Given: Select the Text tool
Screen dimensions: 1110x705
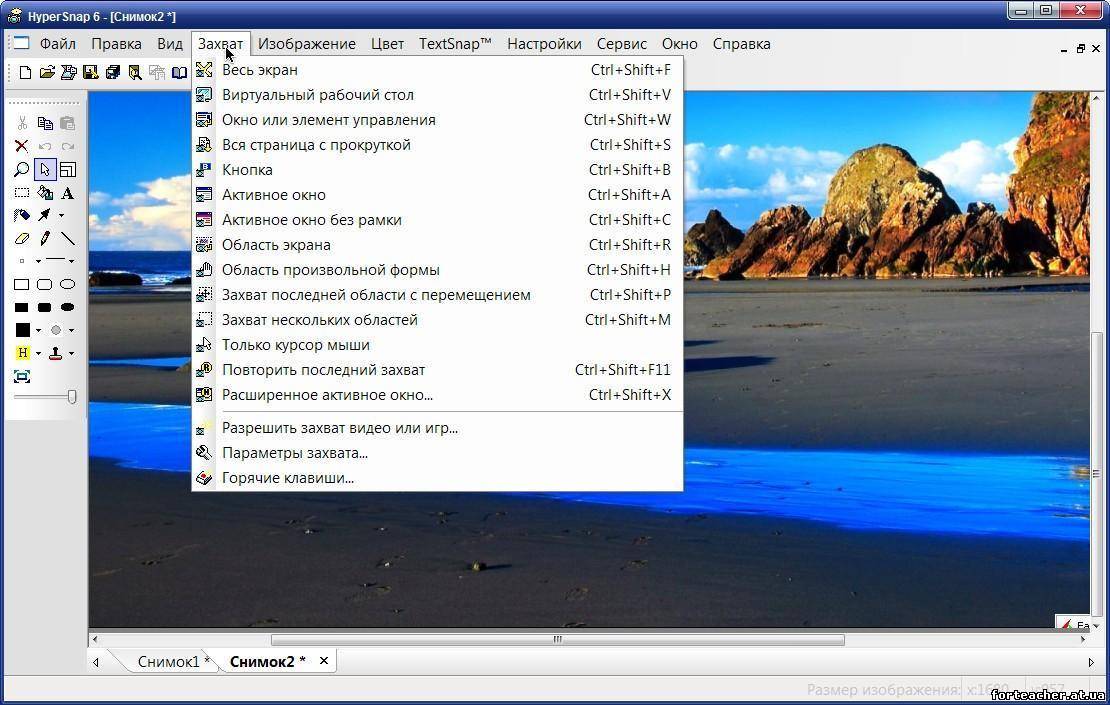Looking at the screenshot, I should point(68,193).
